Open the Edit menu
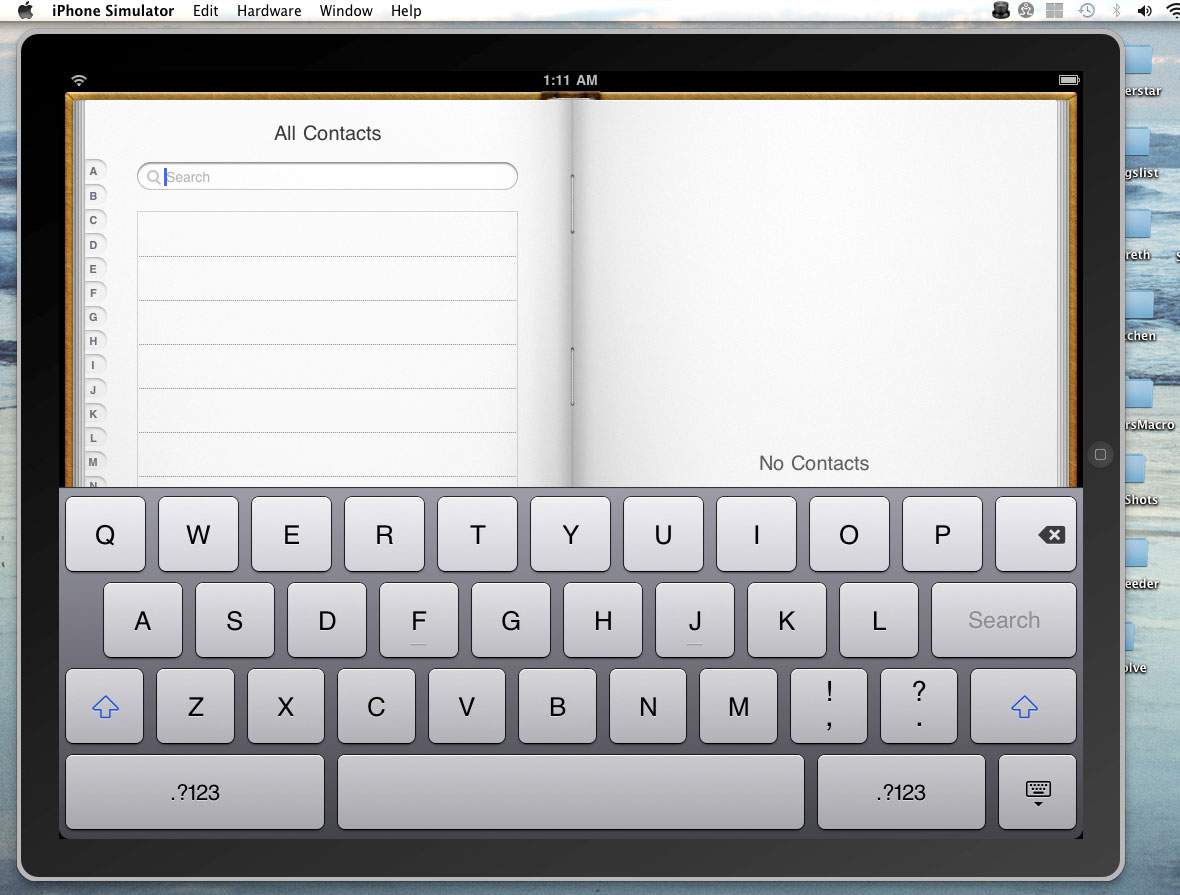1180x895 pixels. [205, 11]
